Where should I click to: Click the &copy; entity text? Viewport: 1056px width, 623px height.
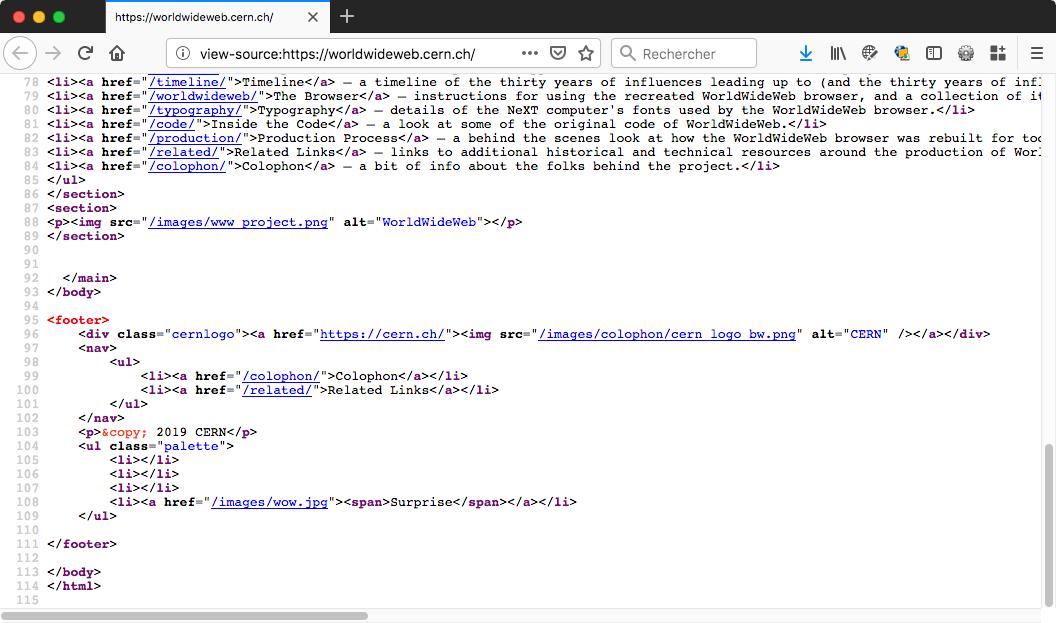(125, 432)
